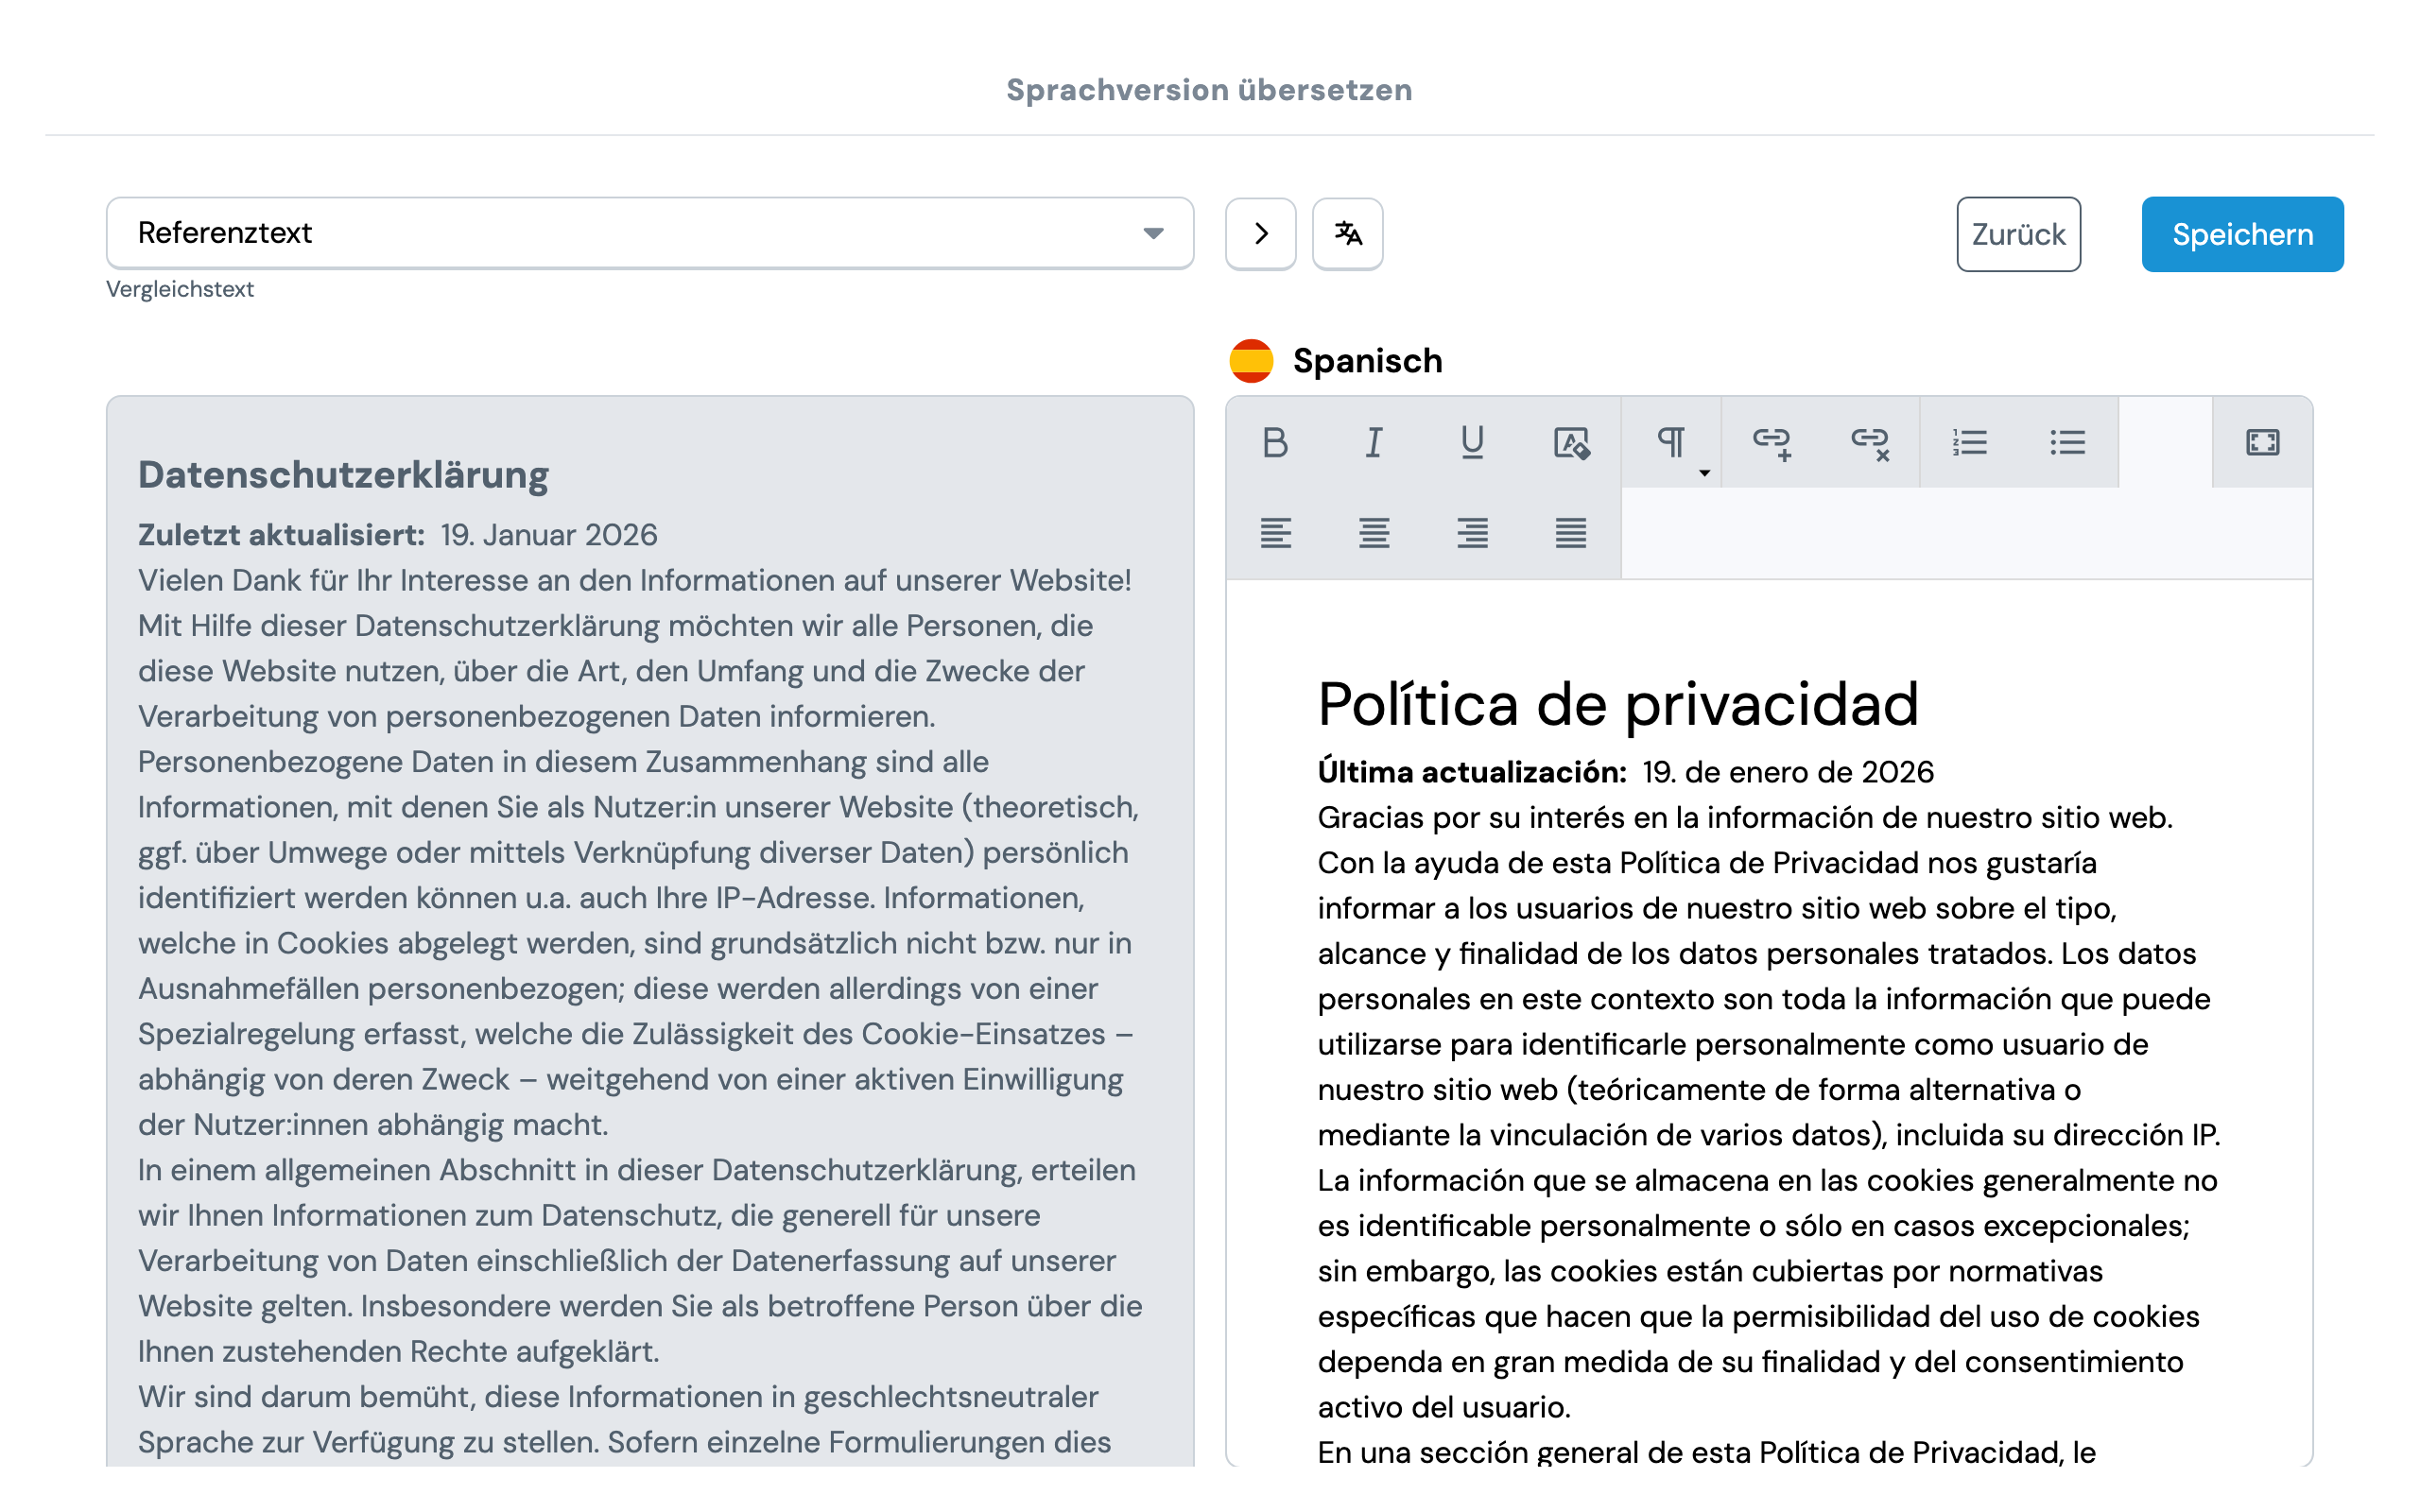The width and height of the screenshot is (2420, 1512).
Task: Apply bold formatting in the Spanish editor
Action: pos(1275,443)
